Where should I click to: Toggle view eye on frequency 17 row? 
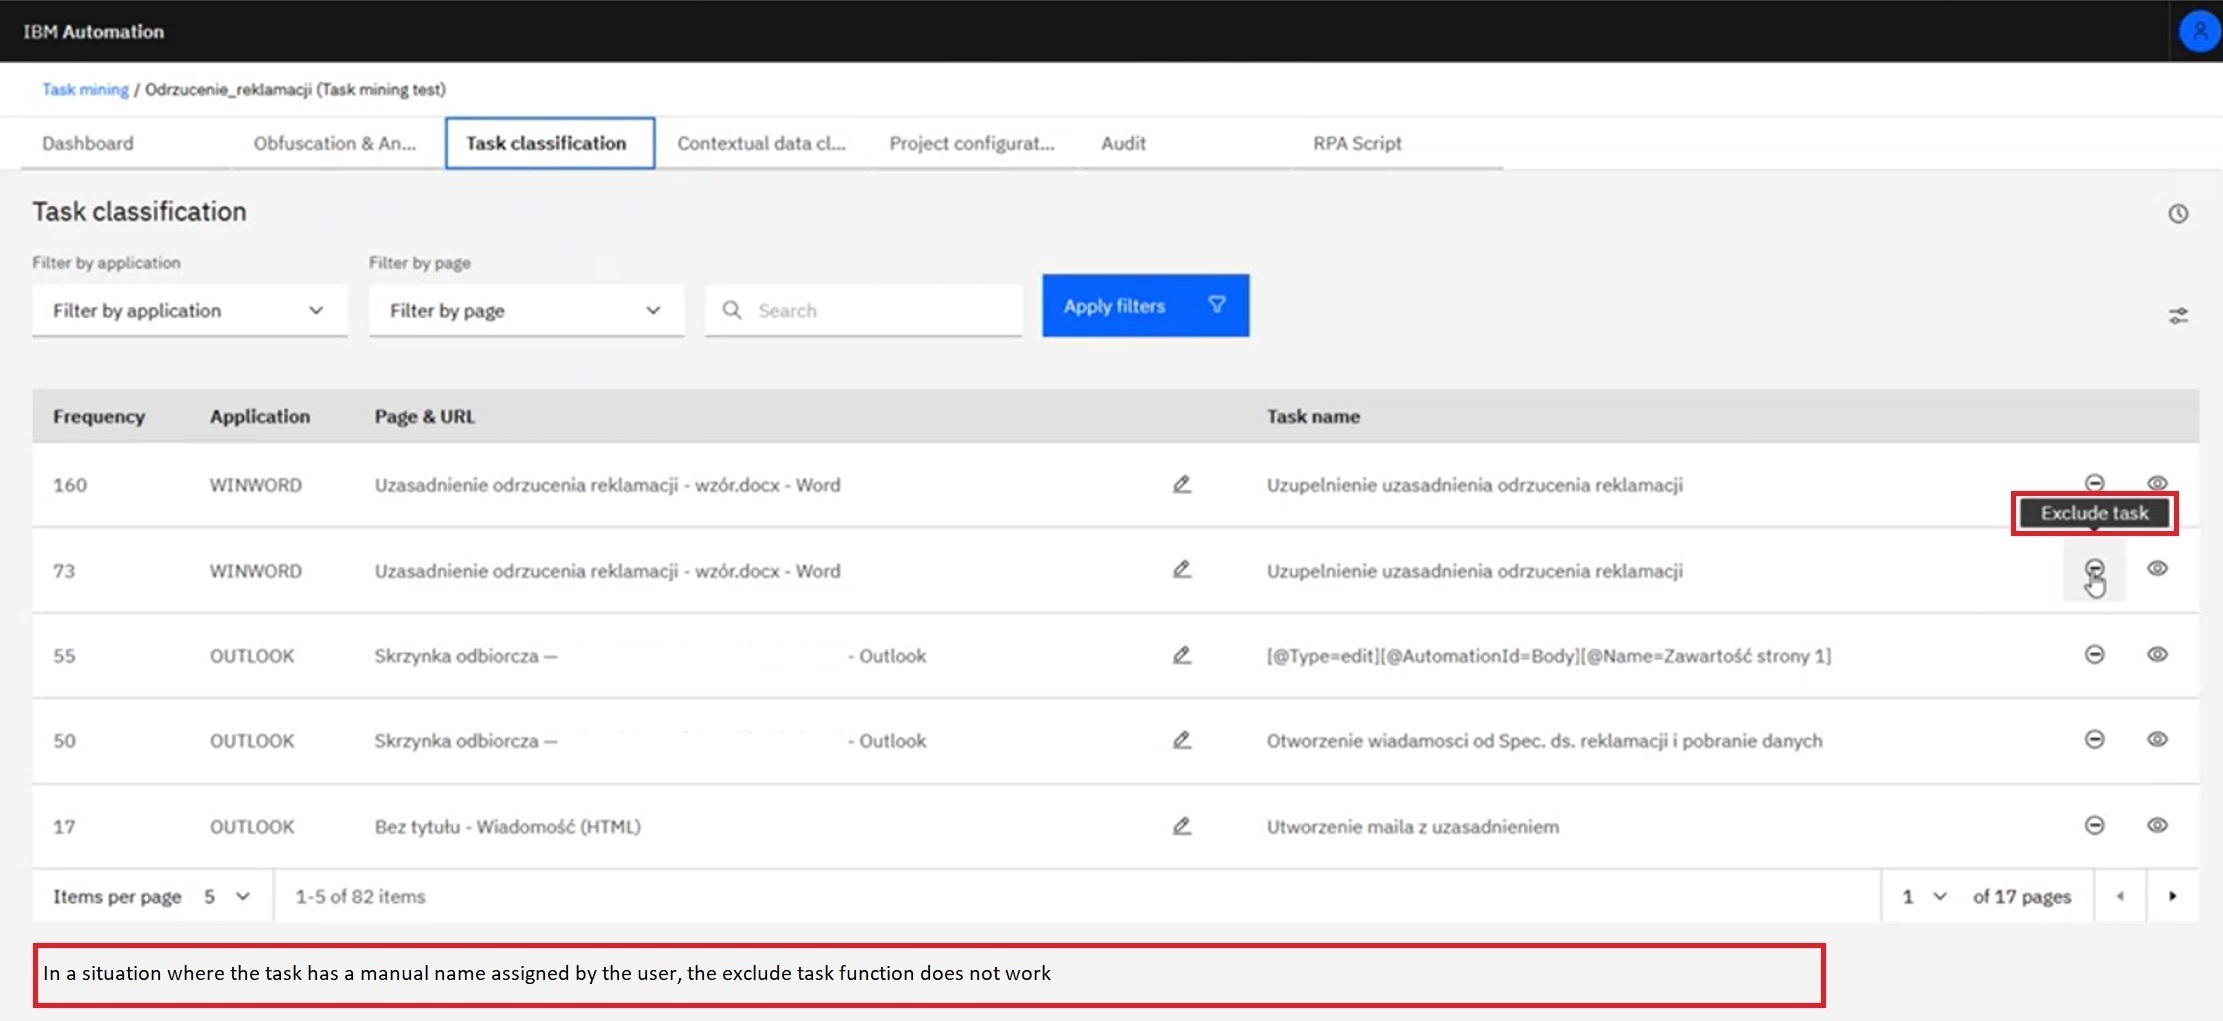[2157, 825]
